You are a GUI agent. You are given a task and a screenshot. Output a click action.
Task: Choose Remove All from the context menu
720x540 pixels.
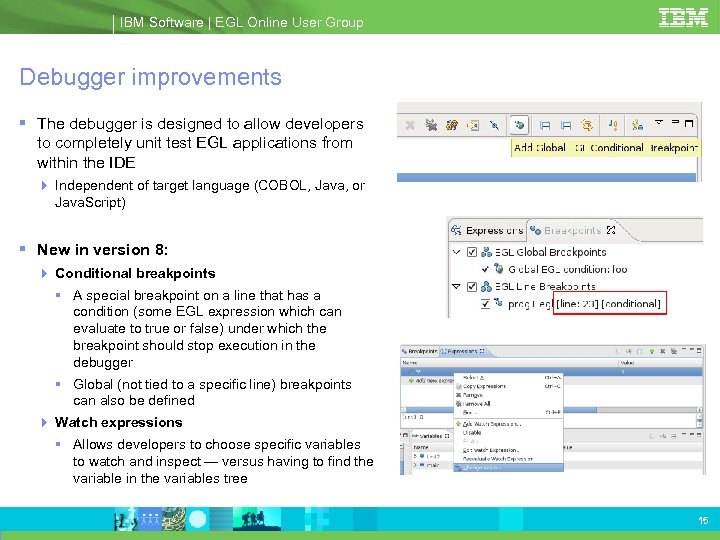[508, 404]
